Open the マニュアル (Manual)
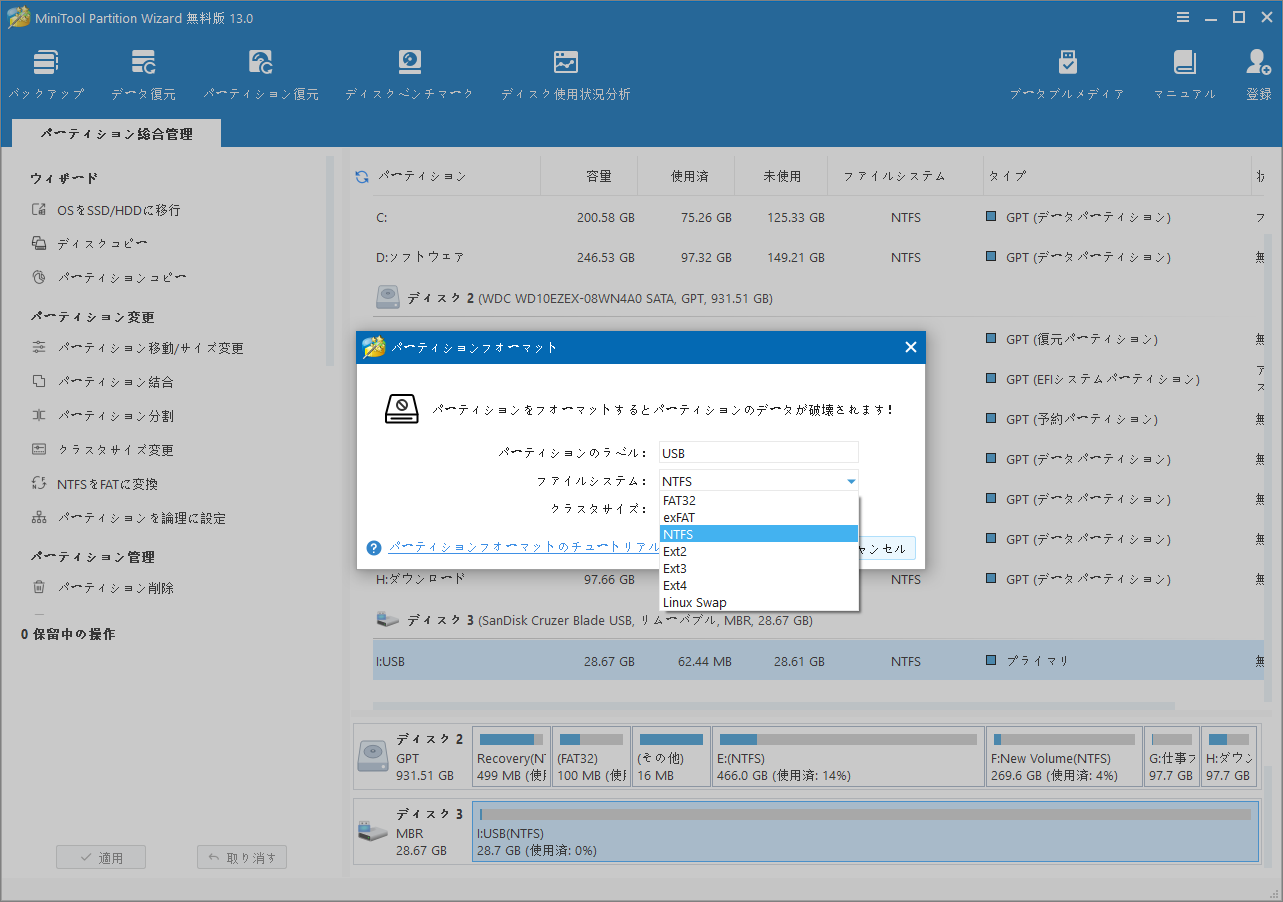The width and height of the screenshot is (1283, 902). click(1185, 72)
